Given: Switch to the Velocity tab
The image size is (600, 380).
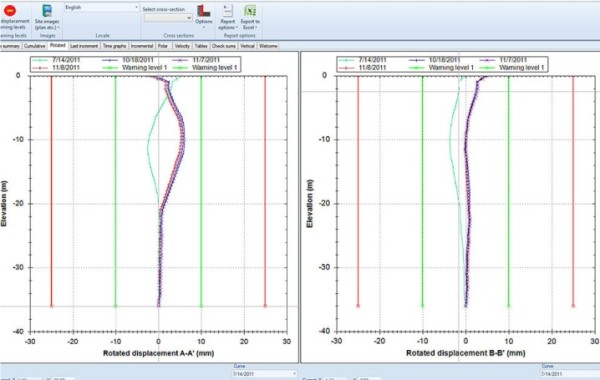Looking at the screenshot, I should (x=182, y=46).
